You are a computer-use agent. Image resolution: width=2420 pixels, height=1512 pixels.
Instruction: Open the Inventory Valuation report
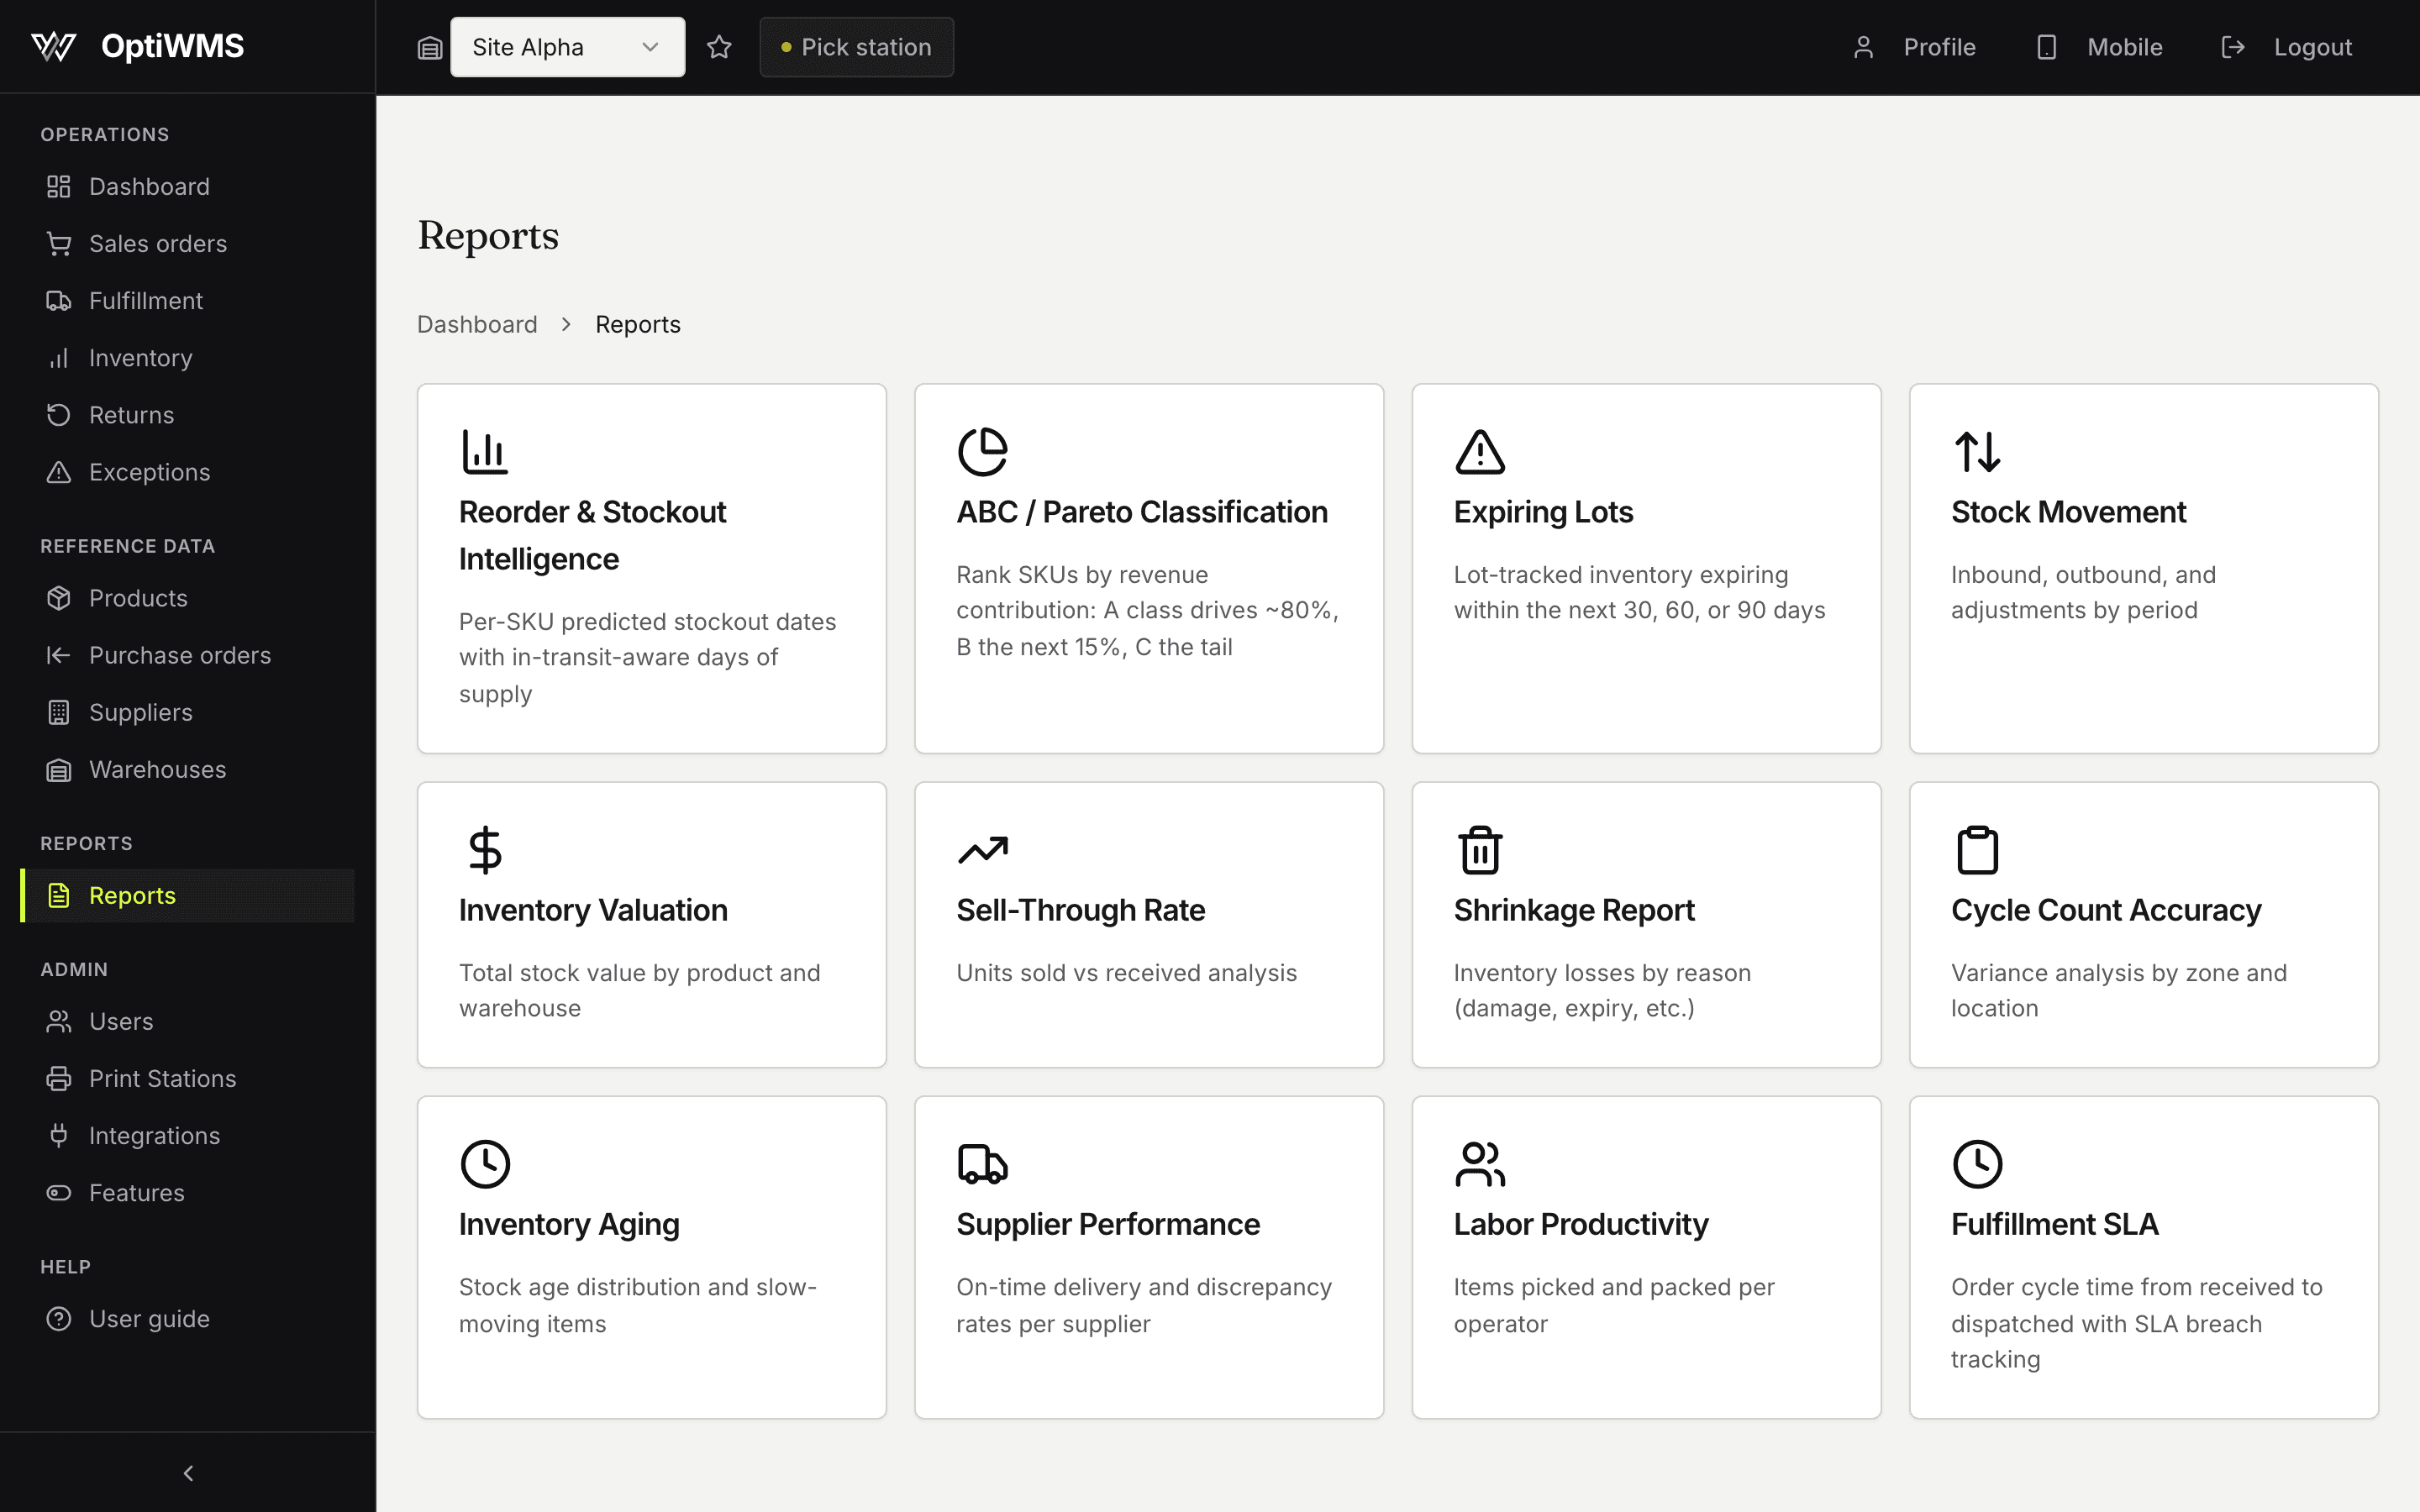[x=652, y=925]
